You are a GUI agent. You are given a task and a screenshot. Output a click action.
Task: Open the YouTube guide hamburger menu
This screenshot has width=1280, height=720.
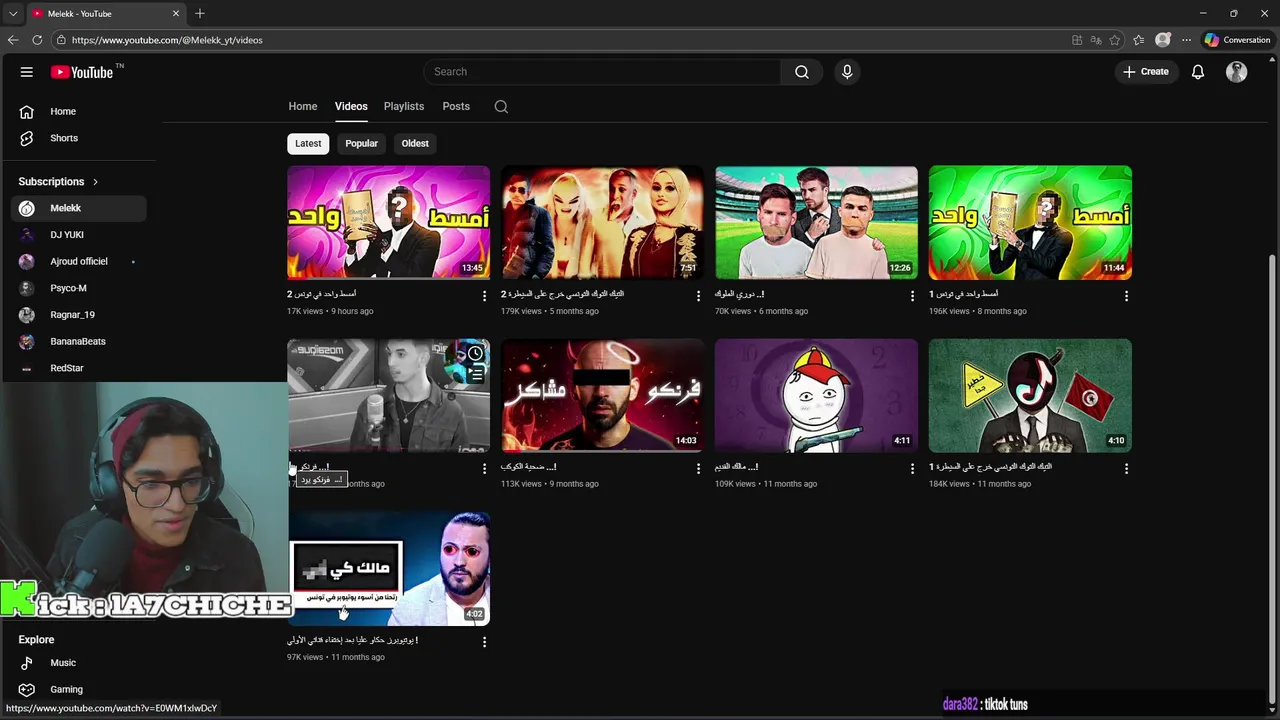coord(27,72)
